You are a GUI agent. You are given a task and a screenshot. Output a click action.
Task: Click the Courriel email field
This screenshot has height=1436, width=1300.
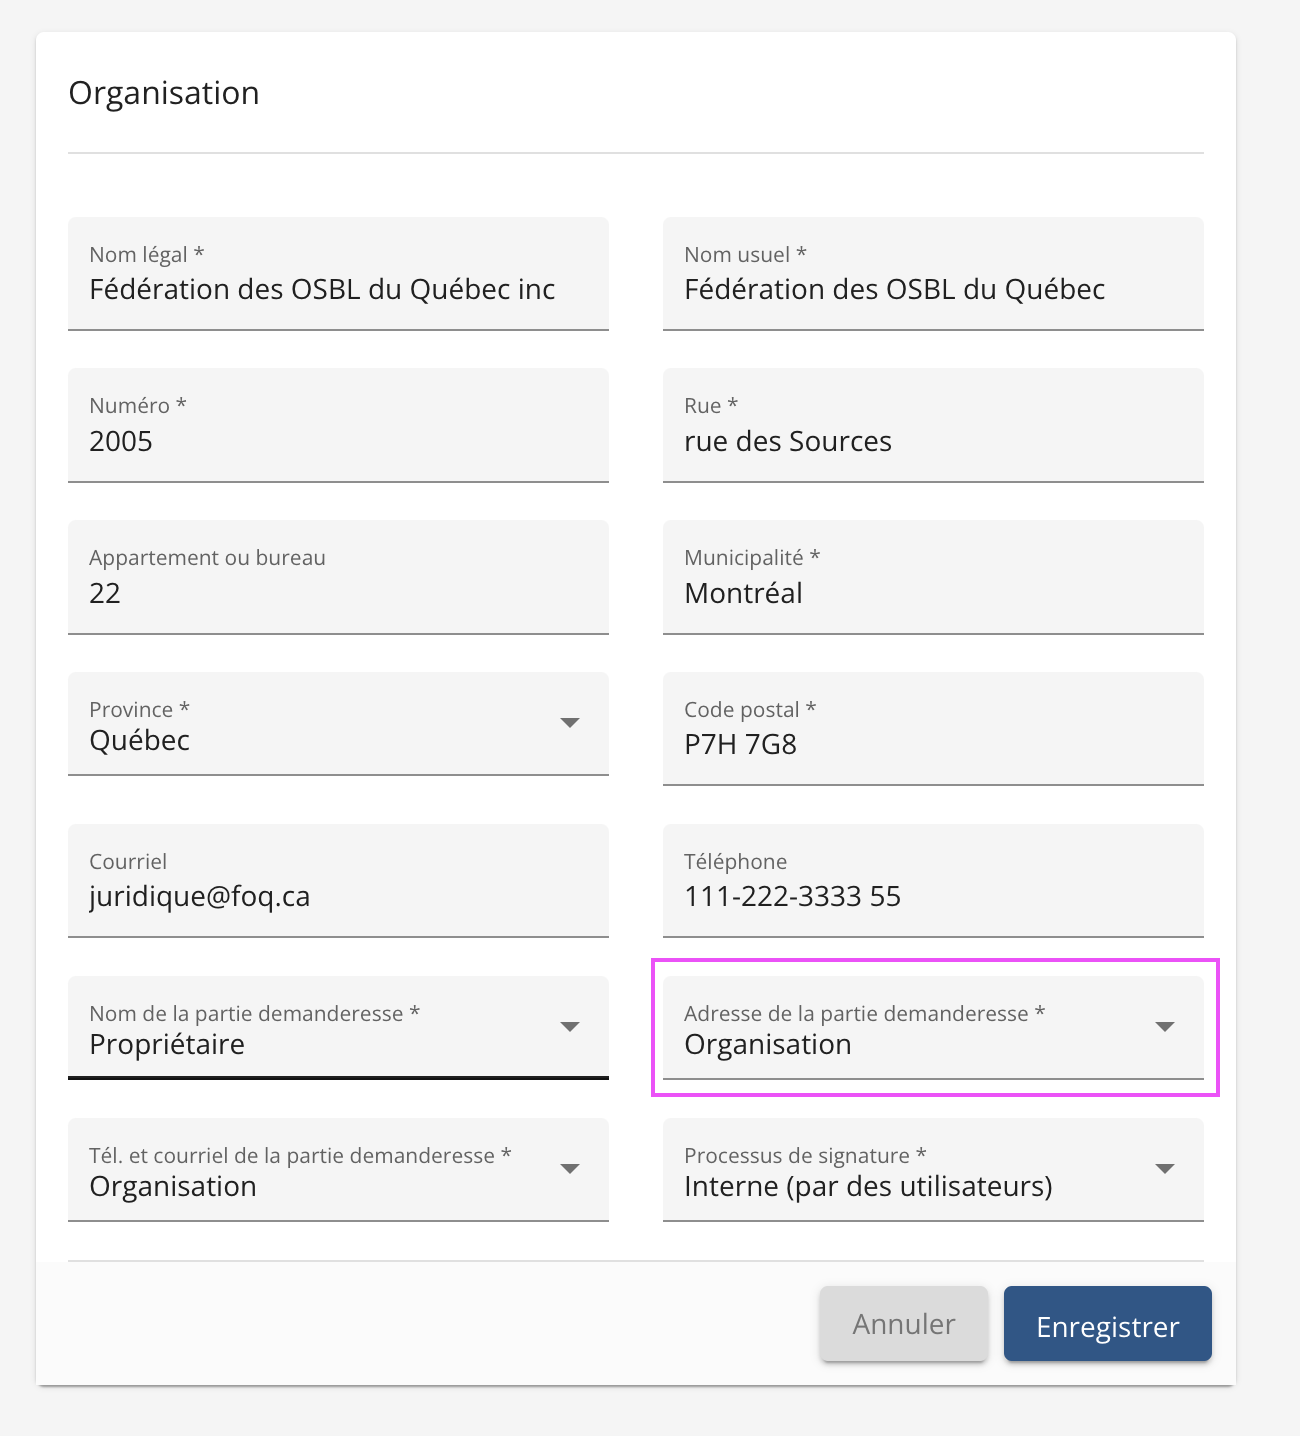click(337, 896)
